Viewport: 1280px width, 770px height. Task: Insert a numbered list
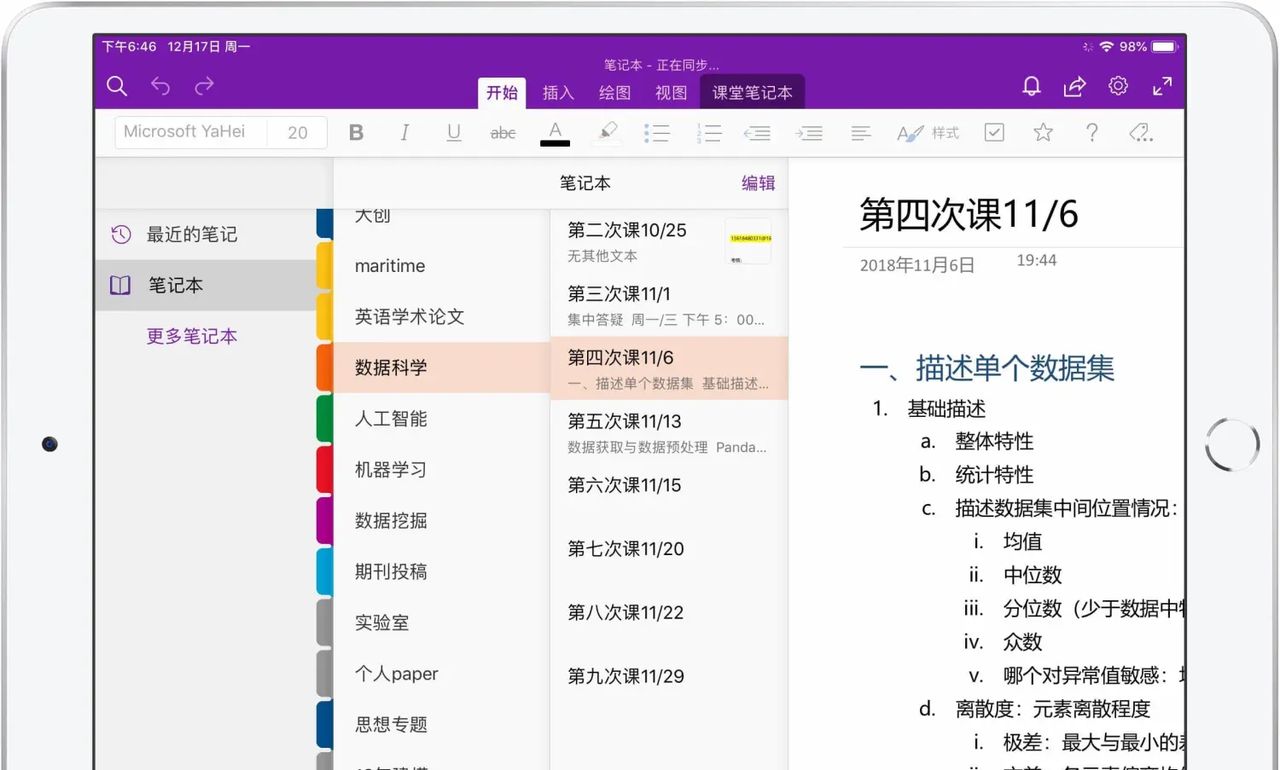click(709, 133)
